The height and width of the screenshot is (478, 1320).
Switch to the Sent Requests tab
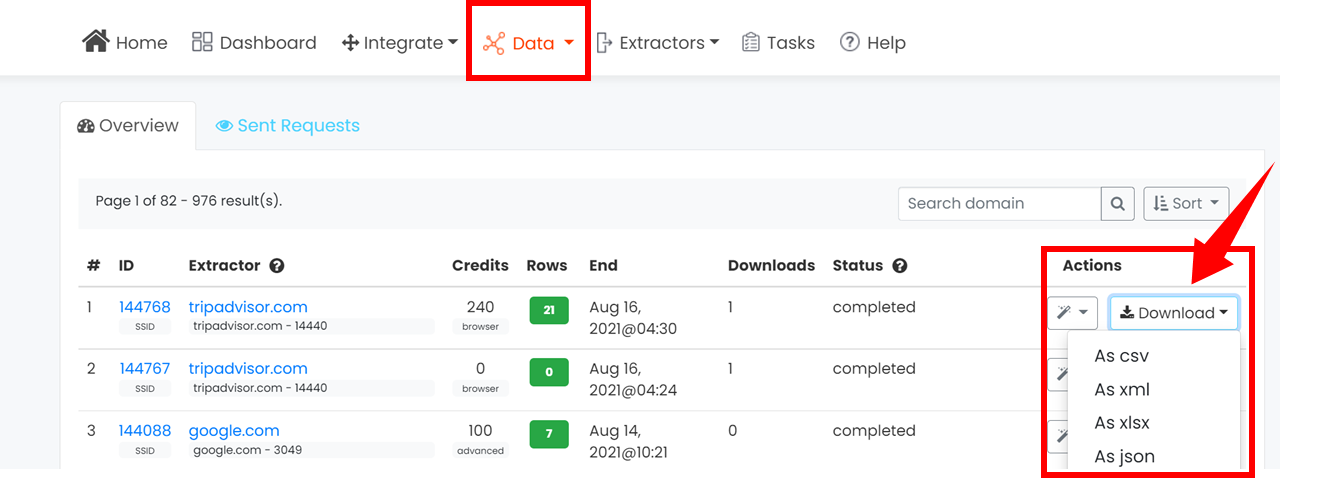pyautogui.click(x=288, y=126)
